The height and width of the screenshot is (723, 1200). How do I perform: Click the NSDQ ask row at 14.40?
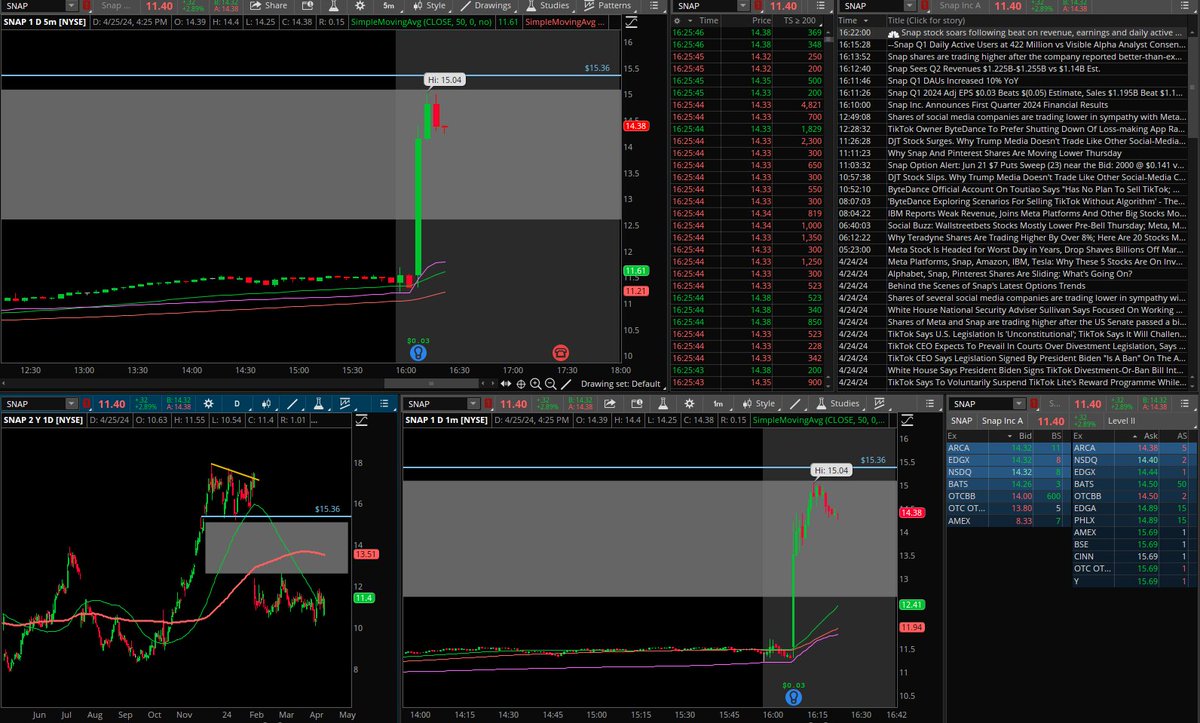coord(1133,460)
